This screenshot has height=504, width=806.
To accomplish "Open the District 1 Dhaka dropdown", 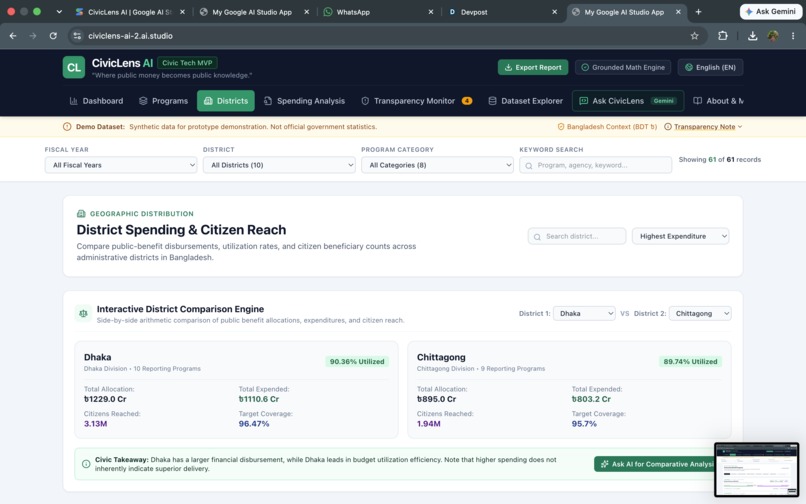I will tap(584, 313).
